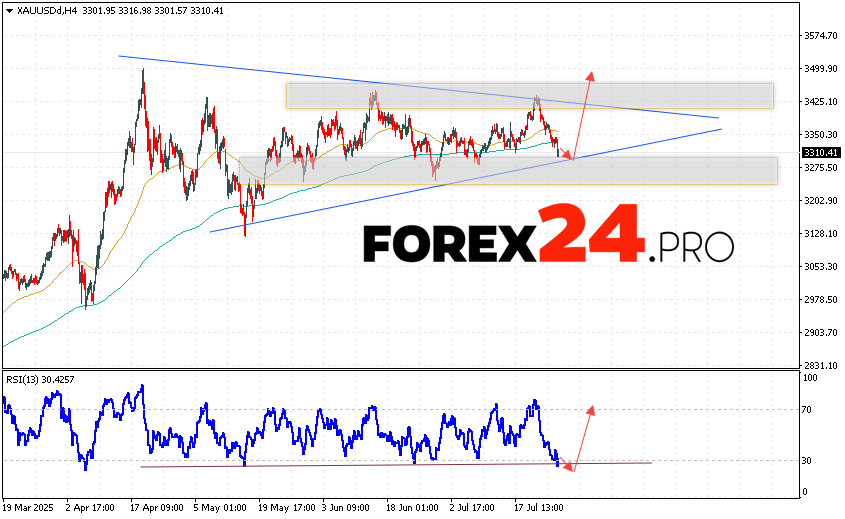Open the chart menu triangle beside XAUUSDd
The width and height of the screenshot is (845, 519).
(x=9, y=11)
